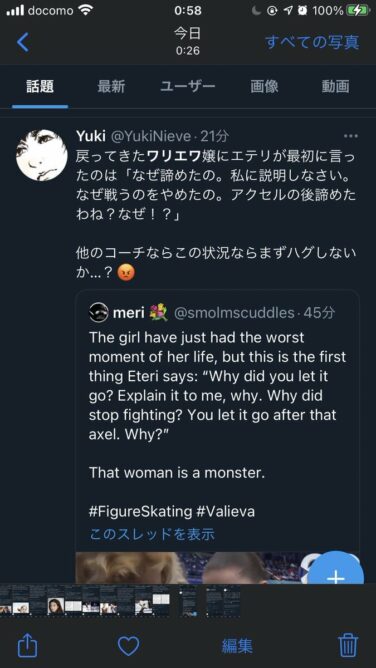Open Yuki's profile avatar
The image size is (376, 668).
coord(42,155)
